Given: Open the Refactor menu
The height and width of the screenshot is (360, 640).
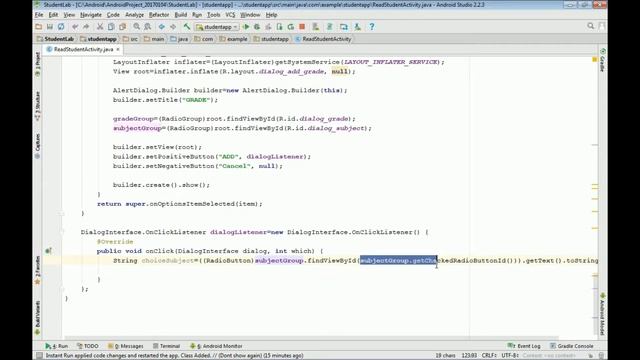Looking at the screenshot, I should [159, 15].
